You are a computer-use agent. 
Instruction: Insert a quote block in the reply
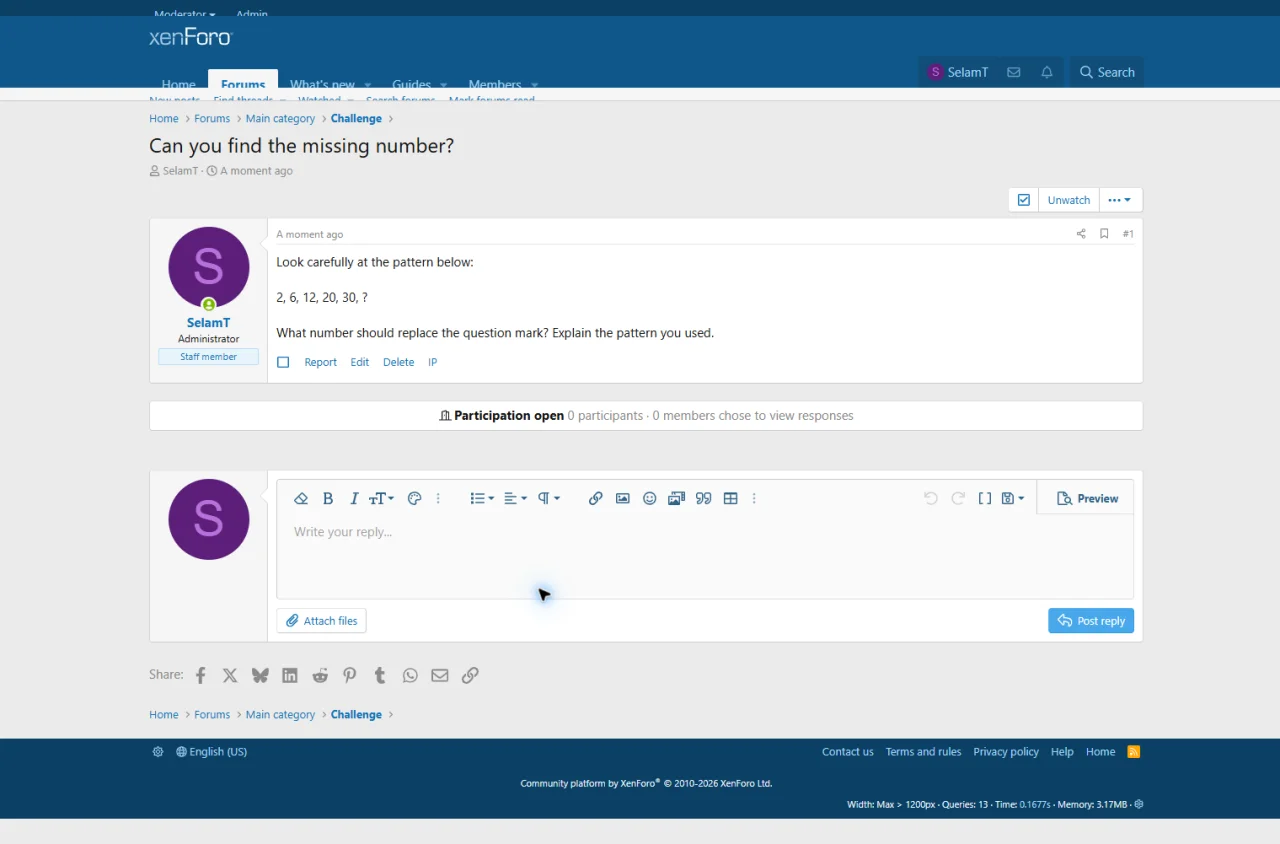coord(704,498)
